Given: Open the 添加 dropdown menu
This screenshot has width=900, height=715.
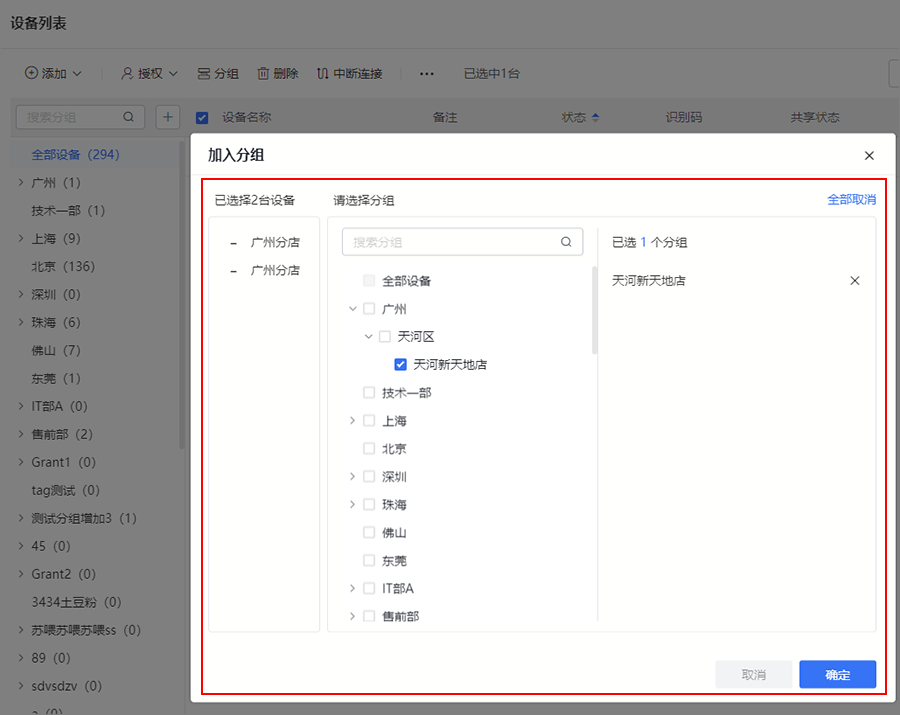Looking at the screenshot, I should click(x=53, y=73).
